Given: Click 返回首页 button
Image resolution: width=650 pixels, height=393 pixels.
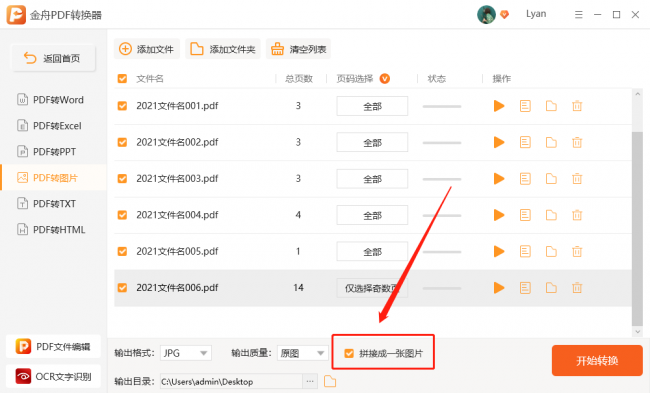Looking at the screenshot, I should (53, 58).
